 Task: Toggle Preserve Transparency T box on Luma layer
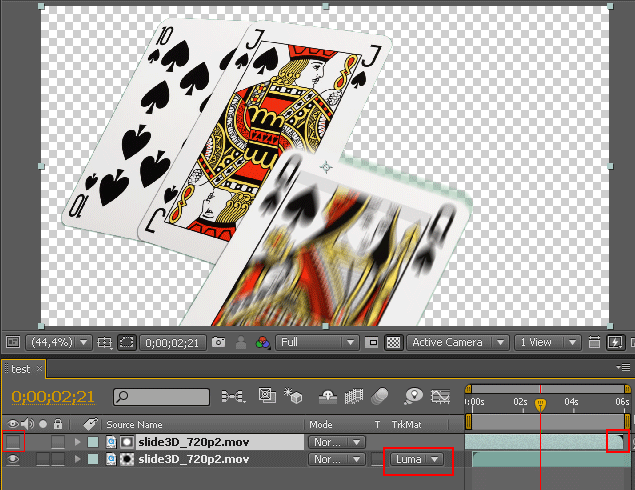[377, 459]
